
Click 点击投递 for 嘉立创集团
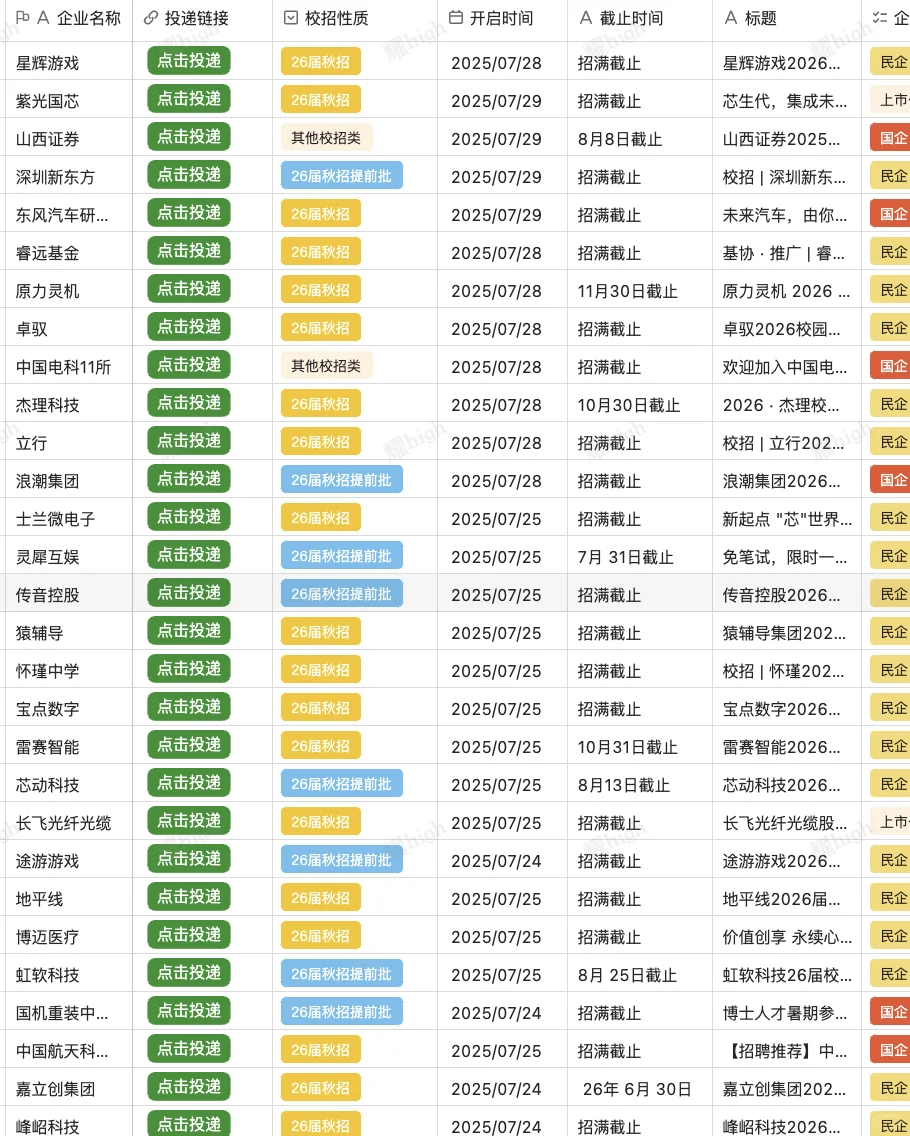[x=188, y=1087]
